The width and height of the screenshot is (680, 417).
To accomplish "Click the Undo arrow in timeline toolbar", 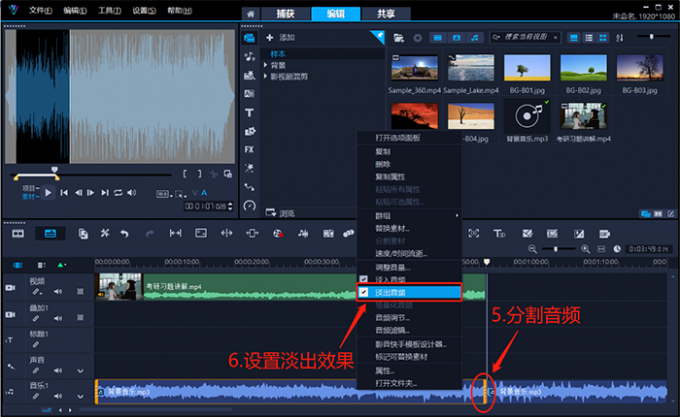I will (x=124, y=234).
